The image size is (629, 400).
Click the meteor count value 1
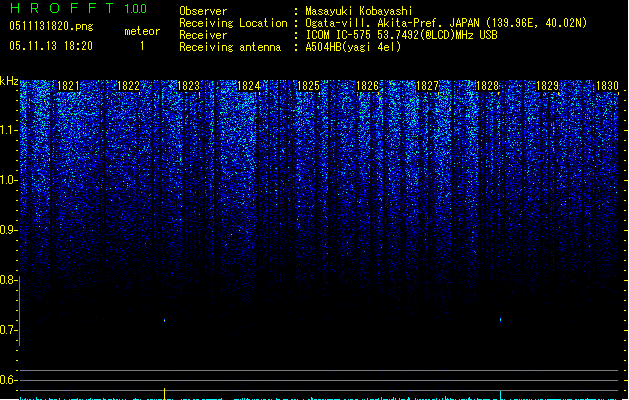pyautogui.click(x=142, y=46)
